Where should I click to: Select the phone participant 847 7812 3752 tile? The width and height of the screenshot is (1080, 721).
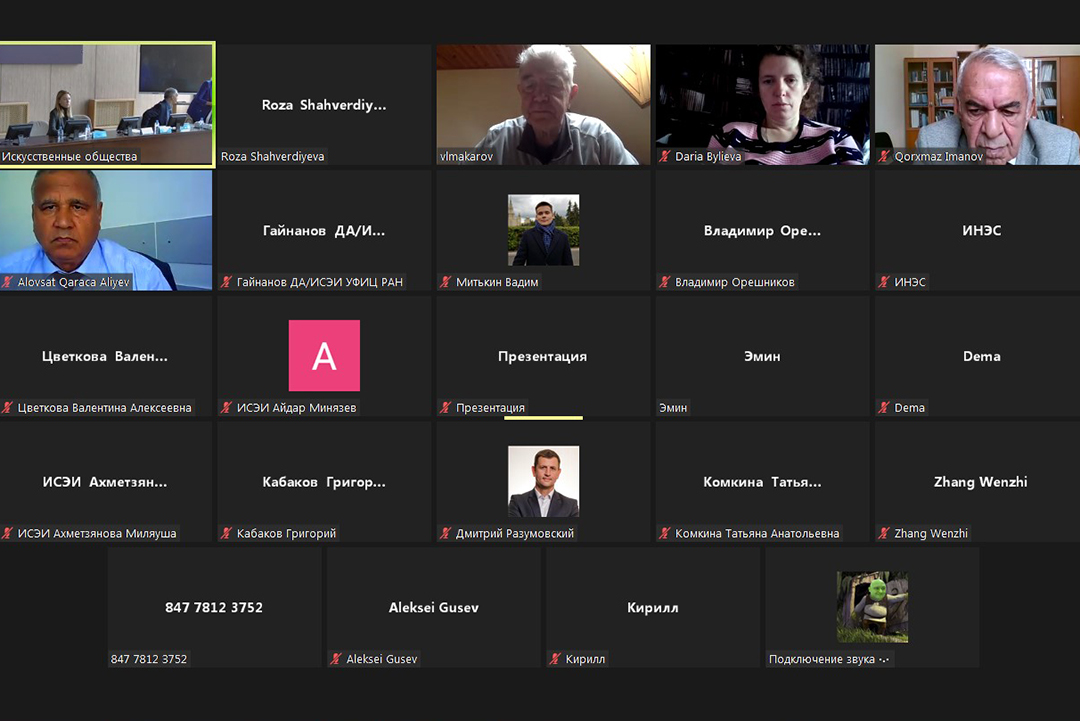coord(214,607)
